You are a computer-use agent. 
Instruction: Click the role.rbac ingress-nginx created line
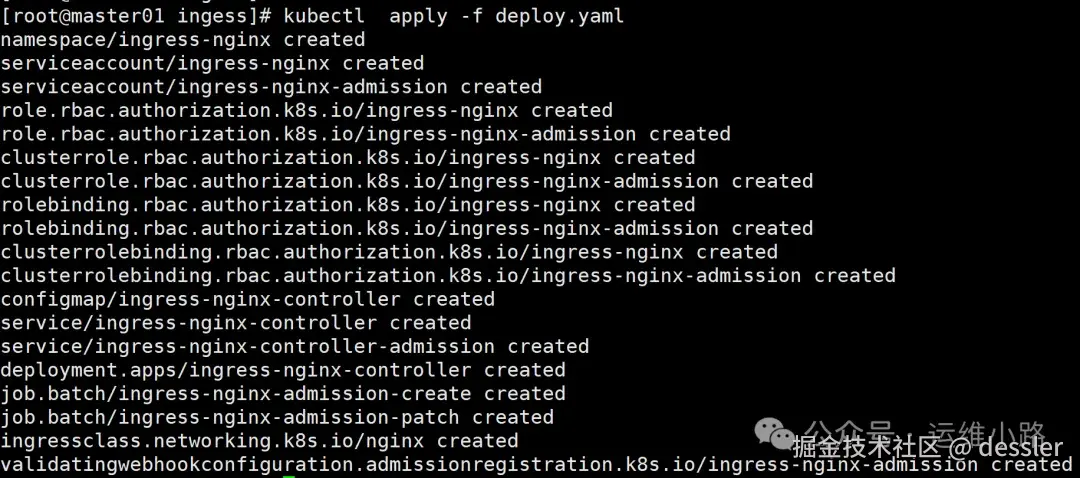point(307,110)
